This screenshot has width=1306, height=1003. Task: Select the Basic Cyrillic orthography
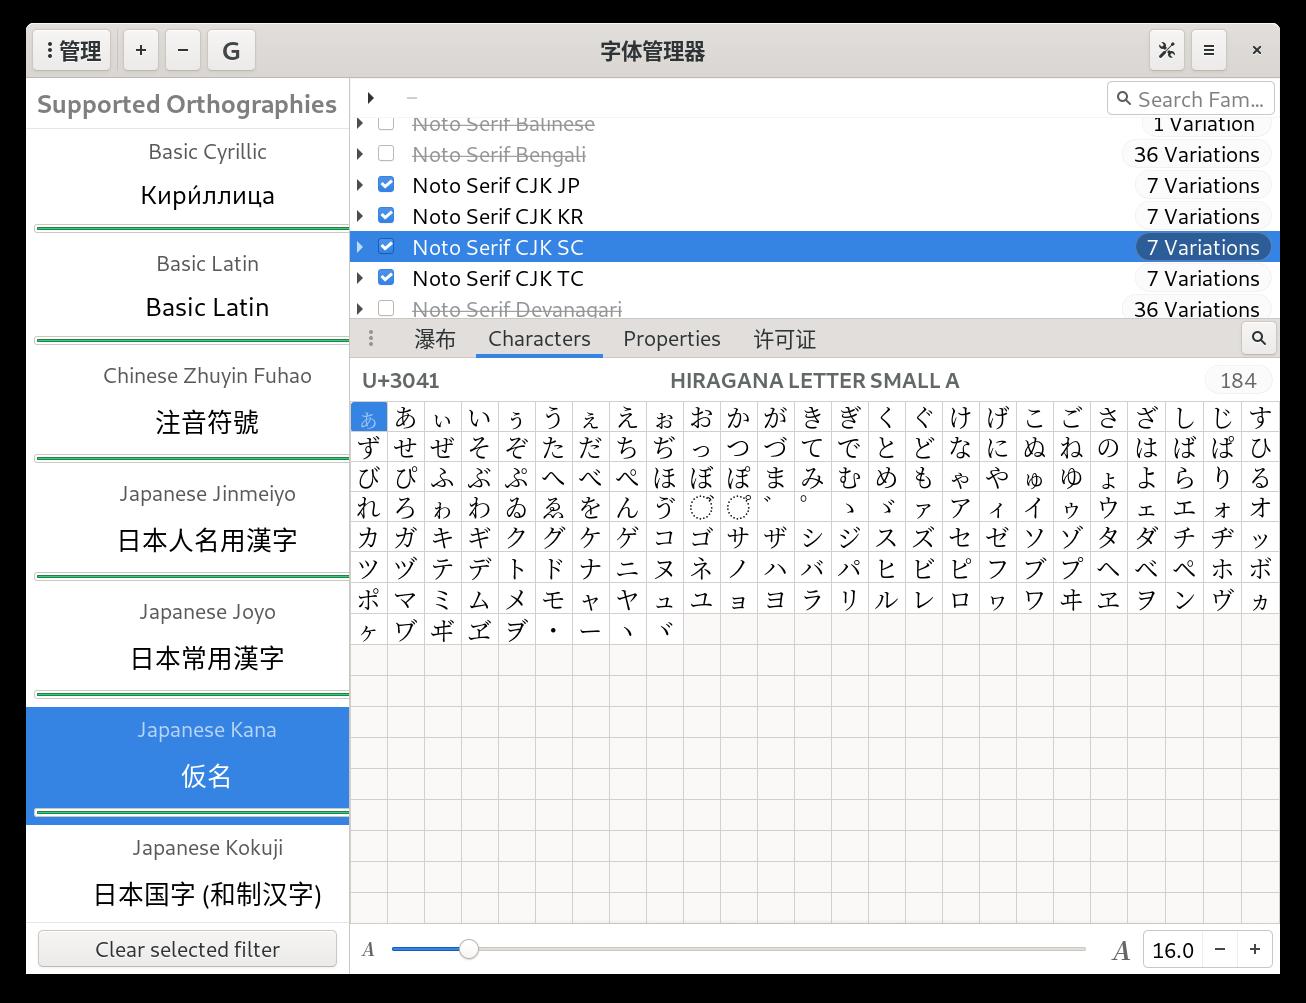click(x=187, y=184)
